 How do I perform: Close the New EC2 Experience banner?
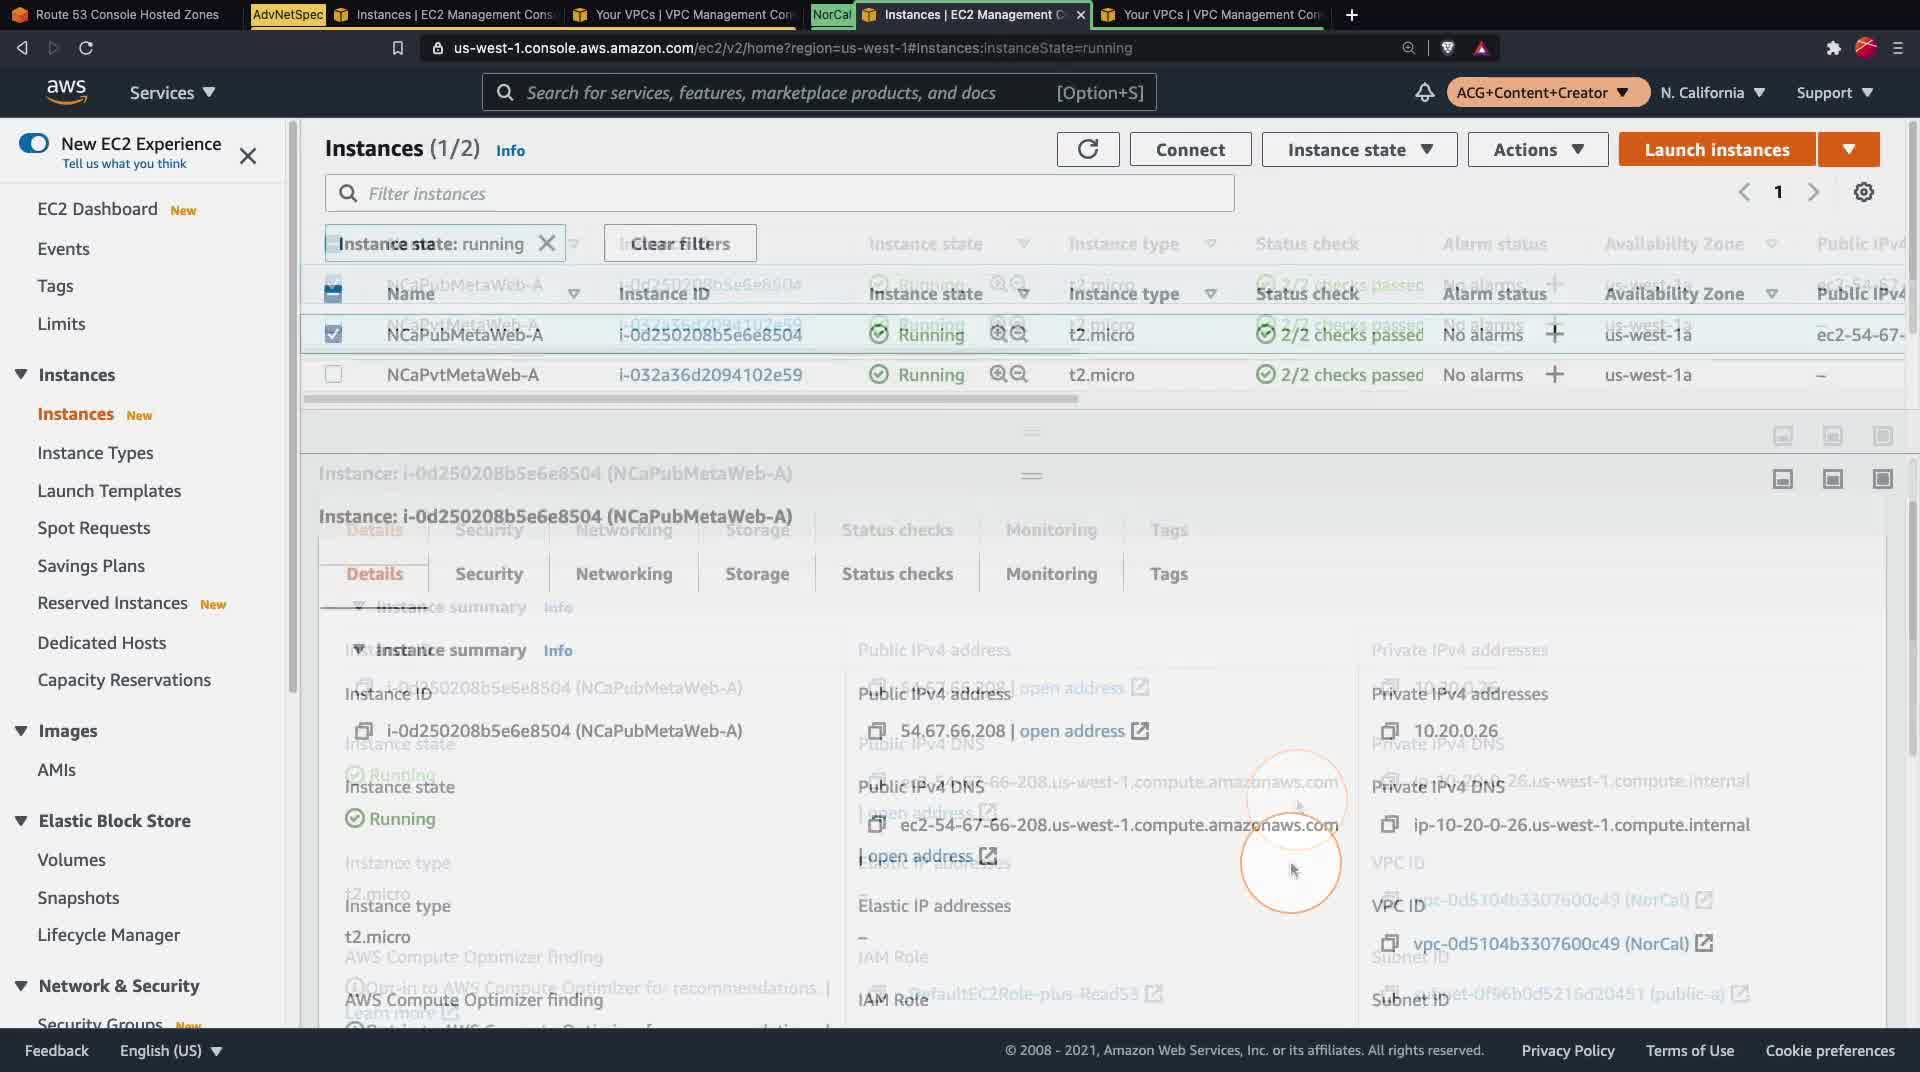(x=248, y=156)
